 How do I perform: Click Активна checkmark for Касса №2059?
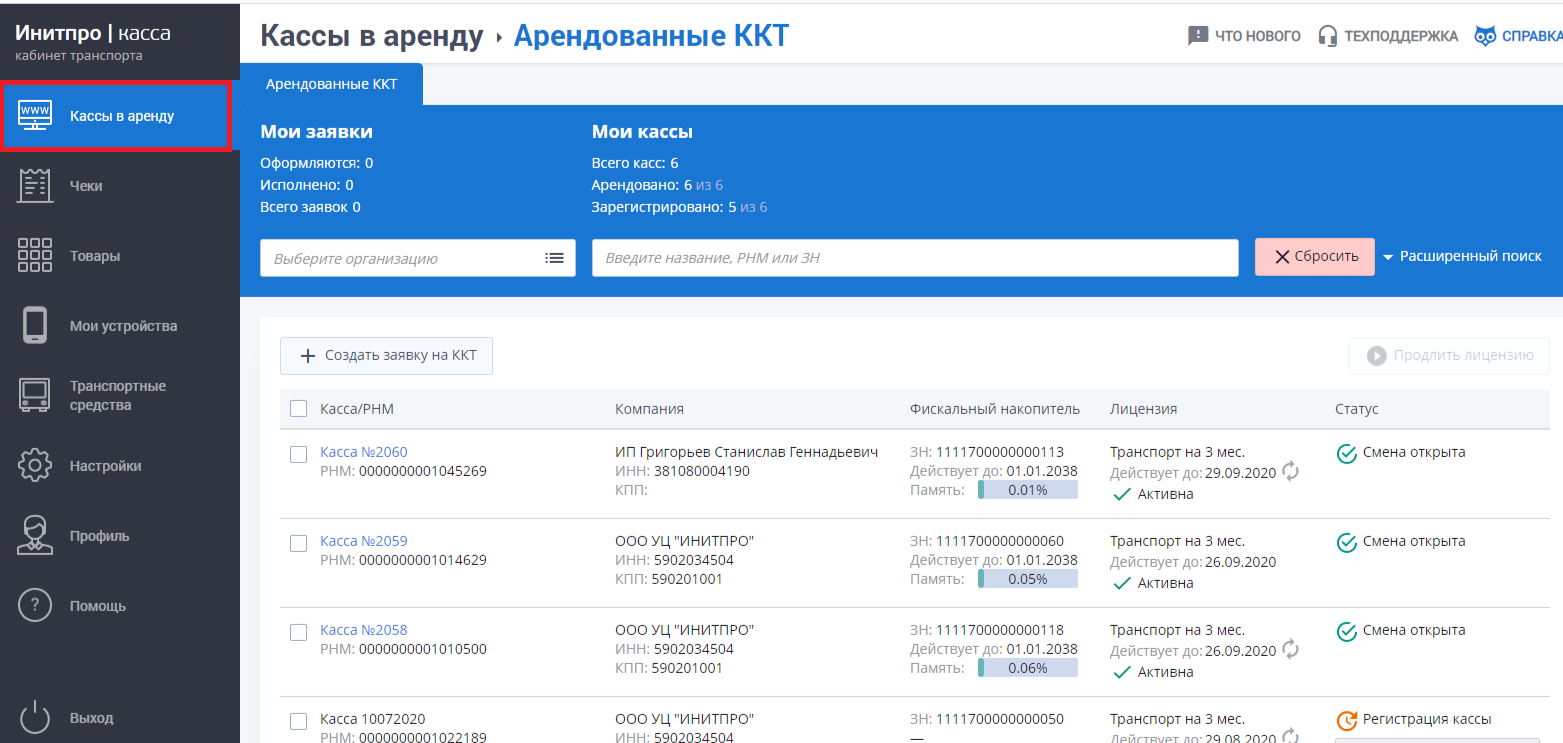pos(1122,583)
